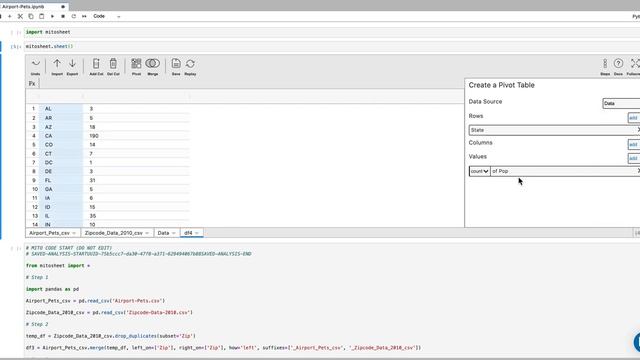640x360 pixels.
Task: Click the value cell '18'
Action: [x=136, y=127]
